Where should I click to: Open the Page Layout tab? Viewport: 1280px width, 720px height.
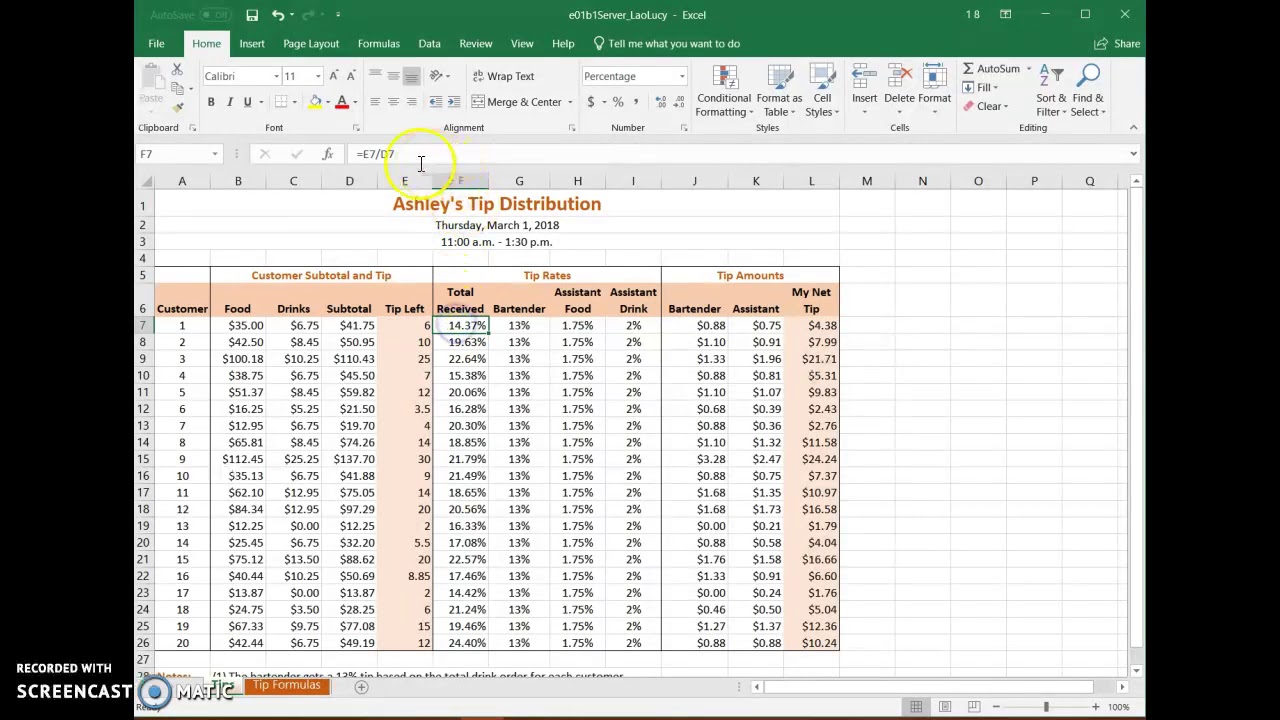tap(311, 44)
